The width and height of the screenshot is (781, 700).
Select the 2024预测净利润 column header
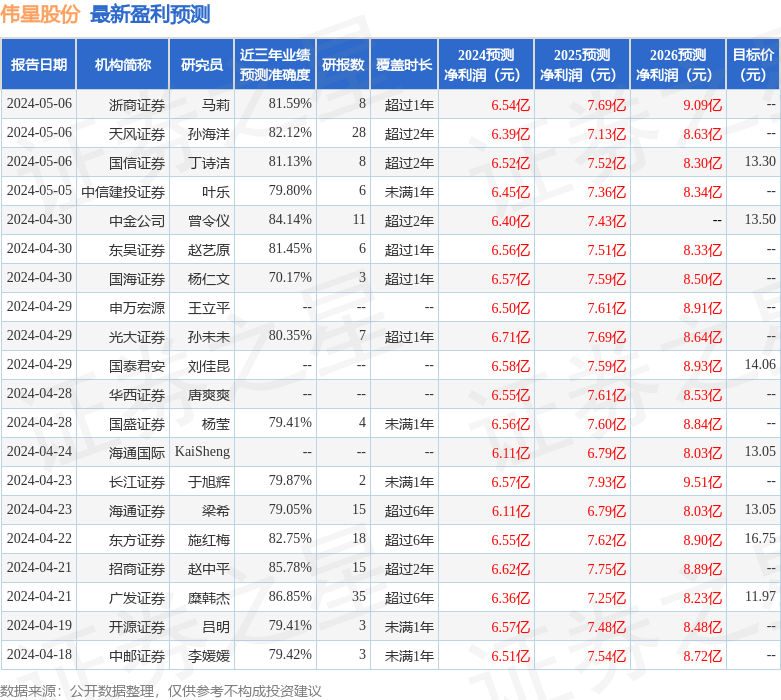click(486, 65)
